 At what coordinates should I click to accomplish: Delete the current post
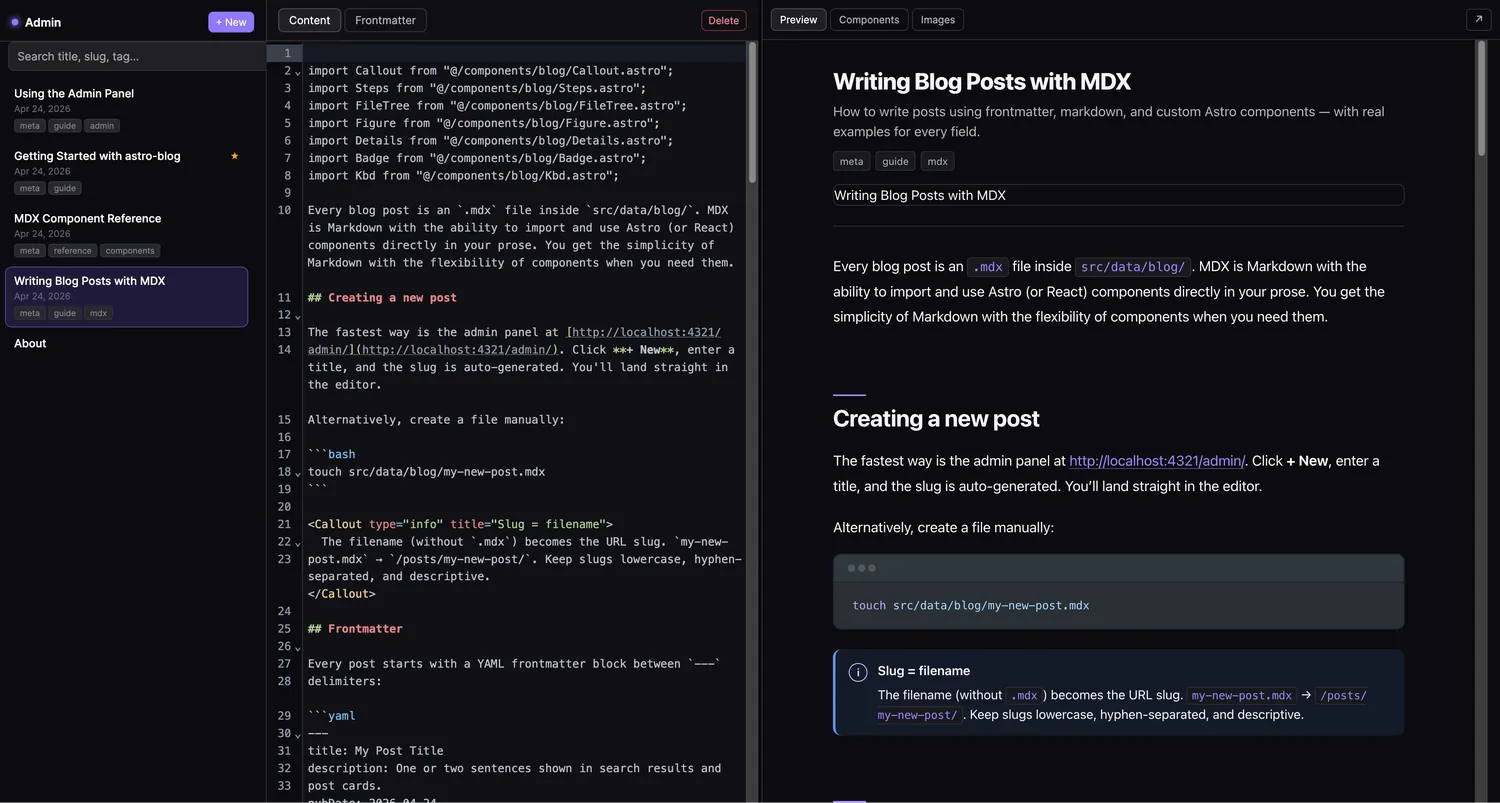(723, 19)
